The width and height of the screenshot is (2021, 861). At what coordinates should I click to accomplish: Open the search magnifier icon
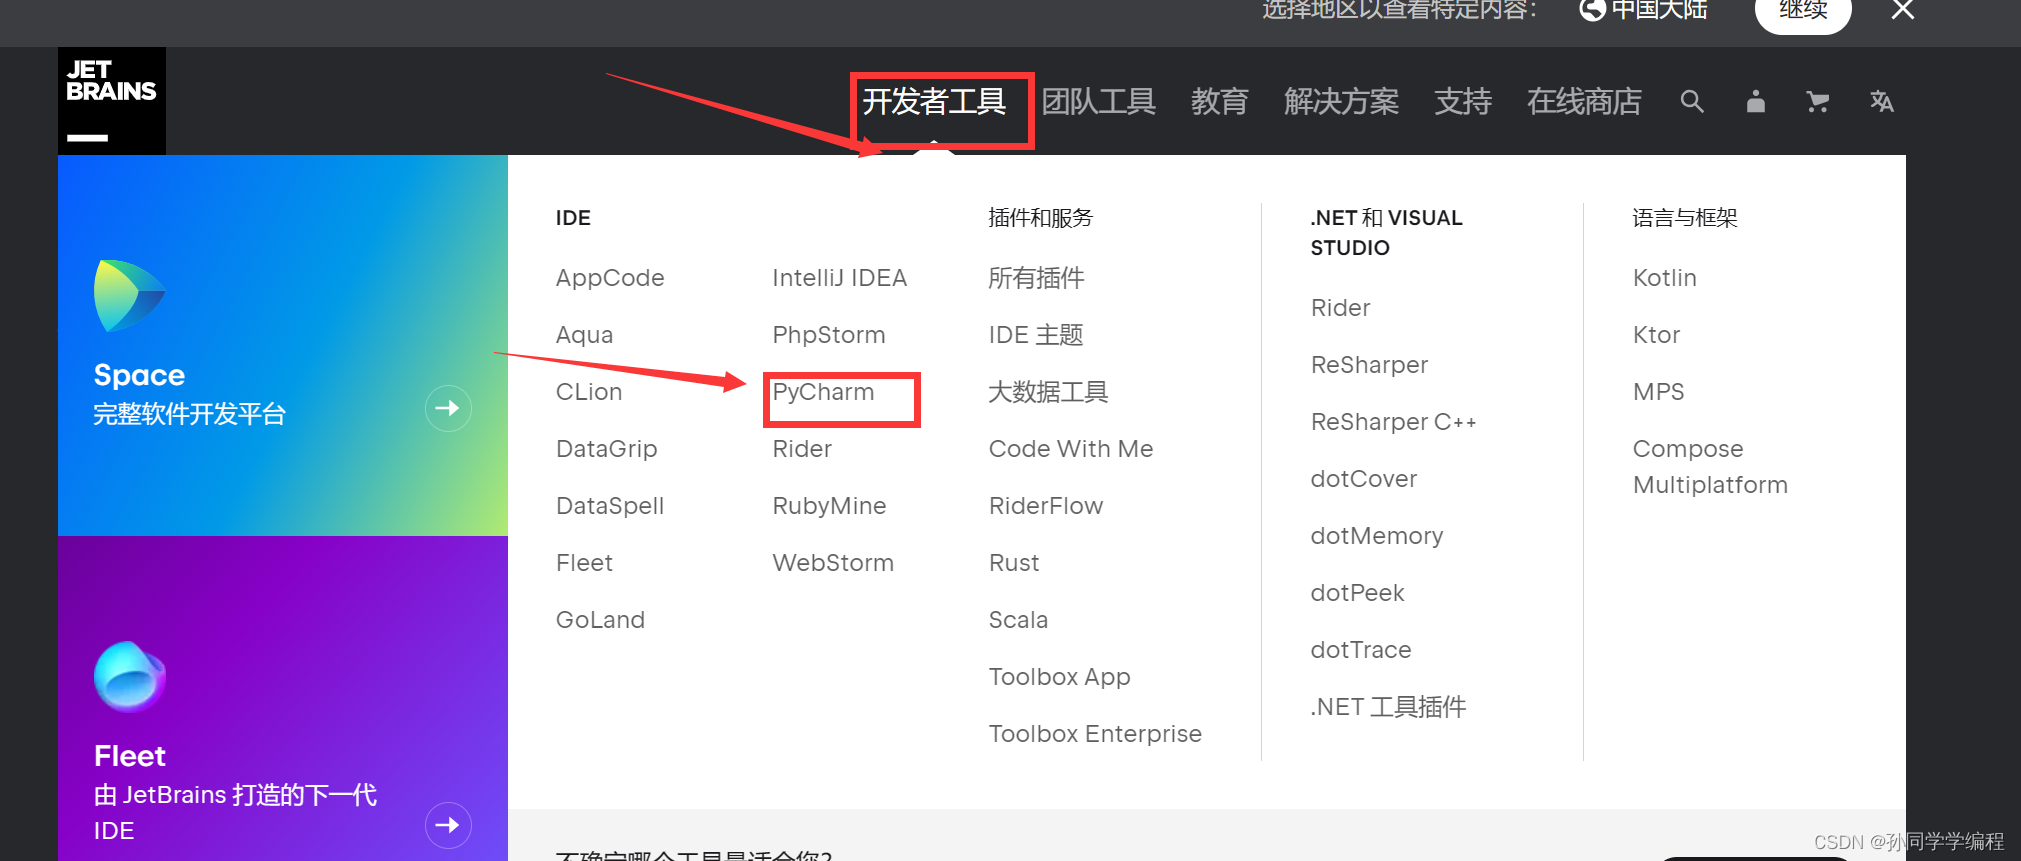1692,101
